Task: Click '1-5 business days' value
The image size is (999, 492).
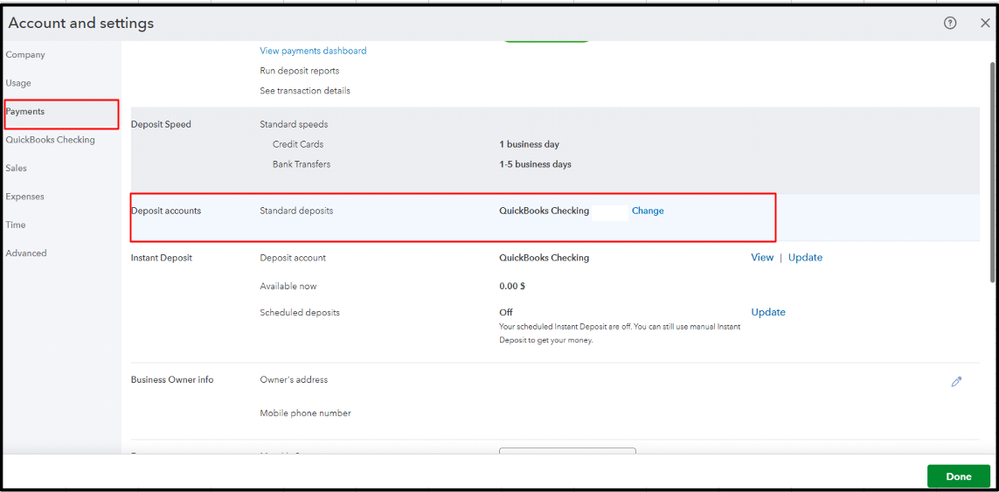Action: (535, 164)
